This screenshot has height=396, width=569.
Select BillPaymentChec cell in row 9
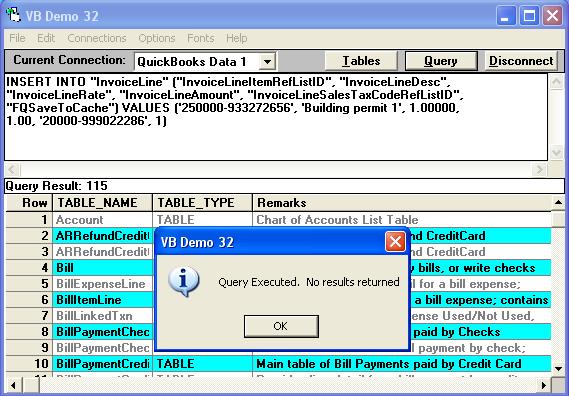pos(102,347)
